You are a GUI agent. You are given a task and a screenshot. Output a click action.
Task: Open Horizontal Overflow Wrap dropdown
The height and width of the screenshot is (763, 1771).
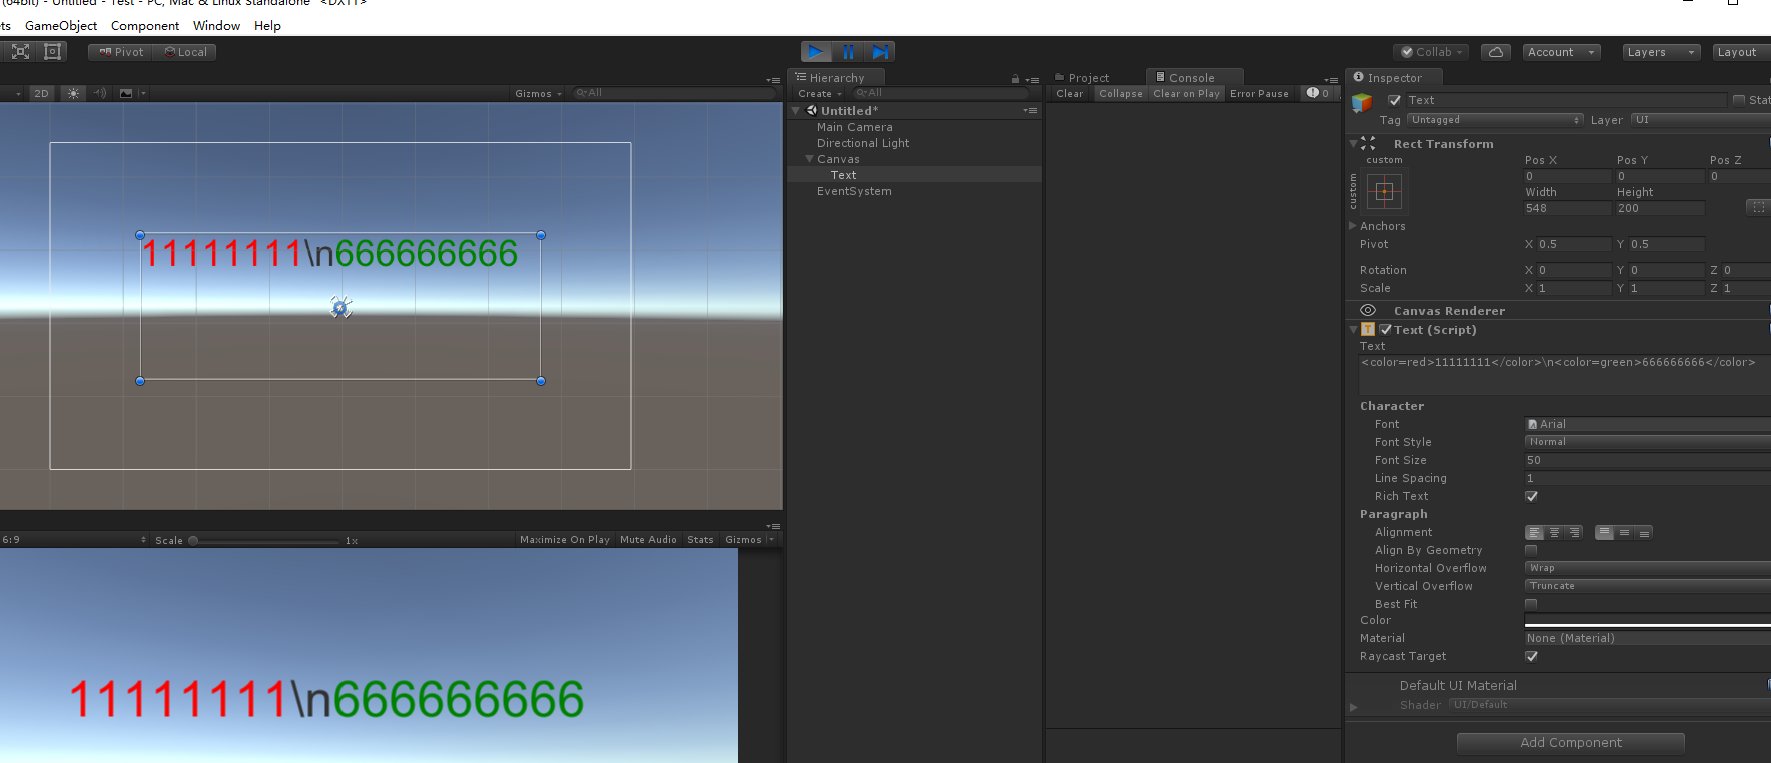click(1647, 568)
